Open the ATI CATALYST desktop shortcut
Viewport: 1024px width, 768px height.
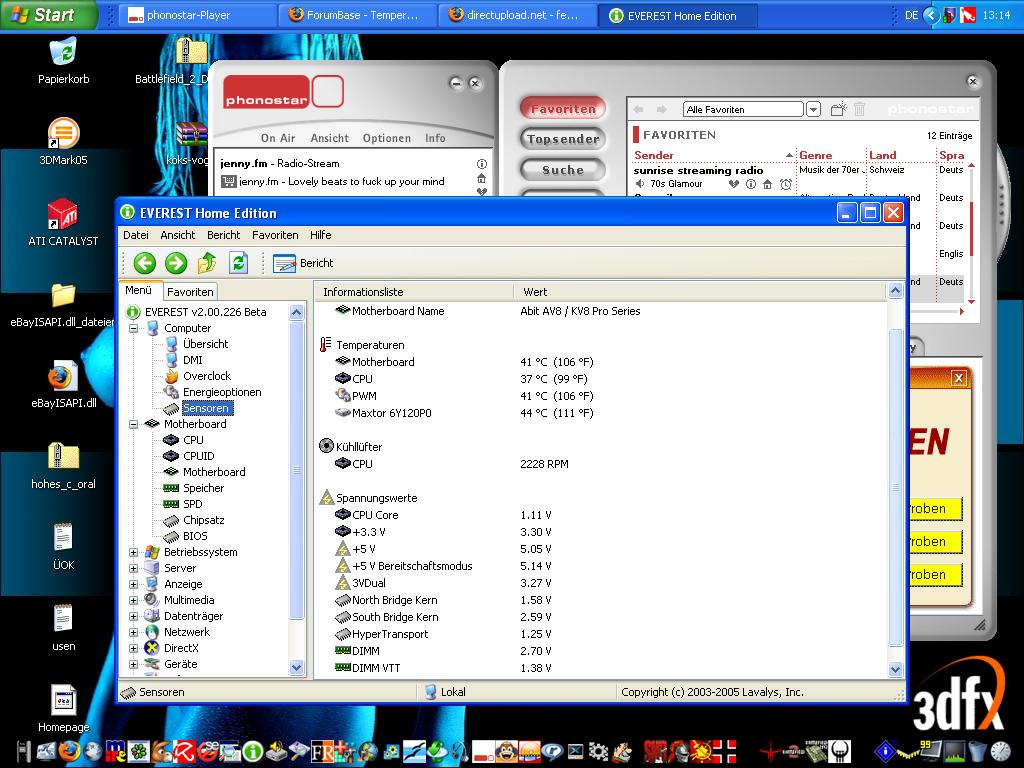(x=63, y=223)
